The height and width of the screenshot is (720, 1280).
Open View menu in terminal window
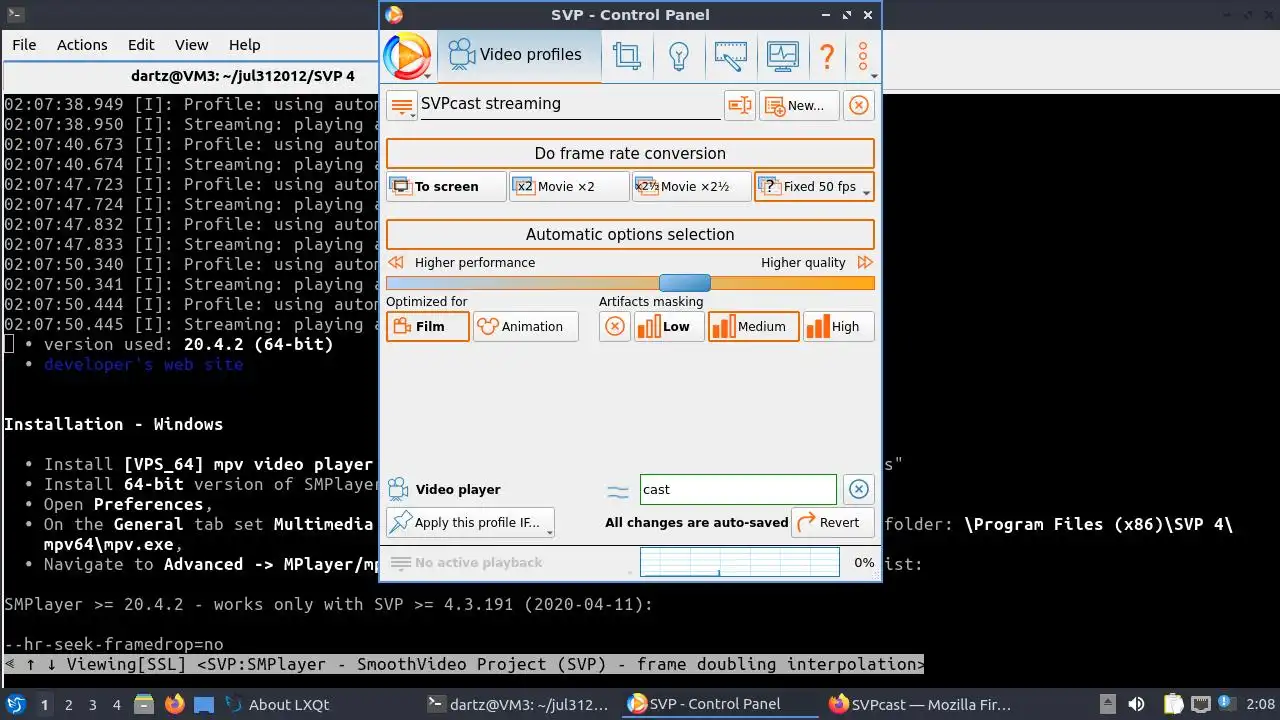tap(191, 45)
